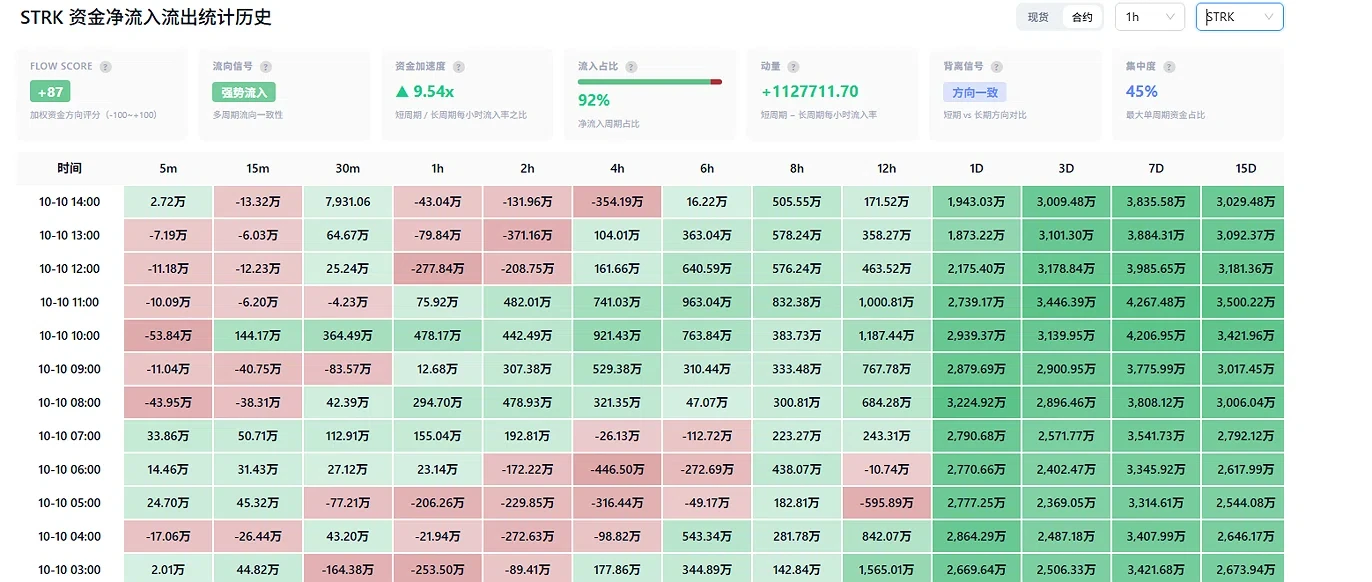Select the -595.89万 cell
The width and height of the screenshot is (1372, 582).
pos(886,503)
